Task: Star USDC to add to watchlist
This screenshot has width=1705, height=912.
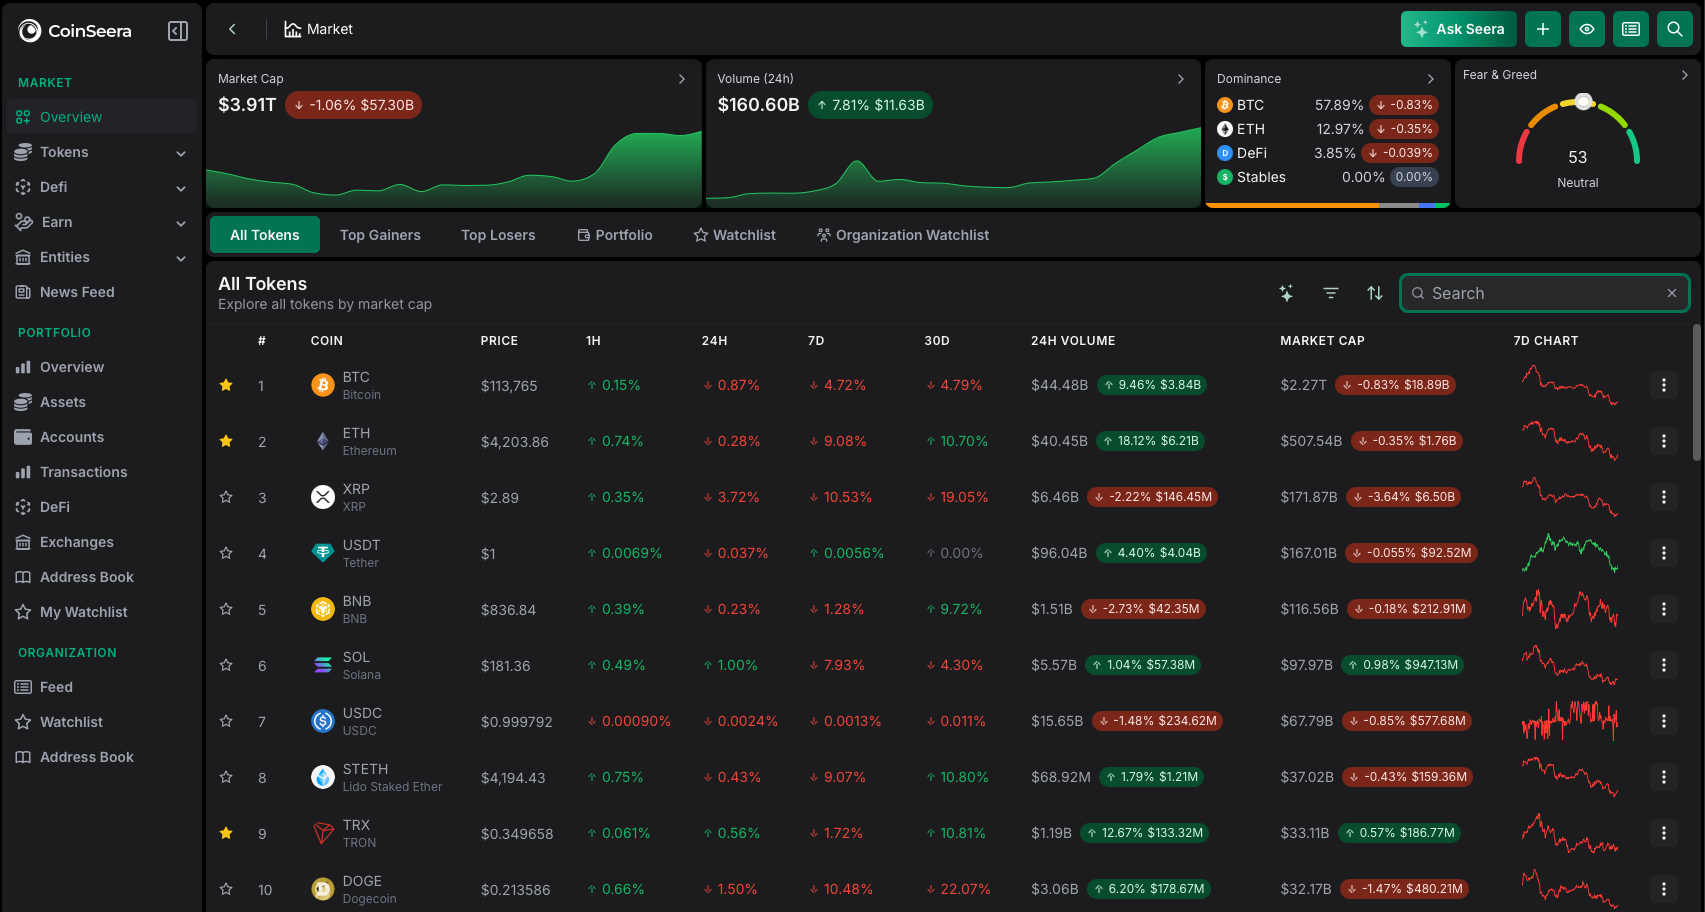Action: pos(226,721)
